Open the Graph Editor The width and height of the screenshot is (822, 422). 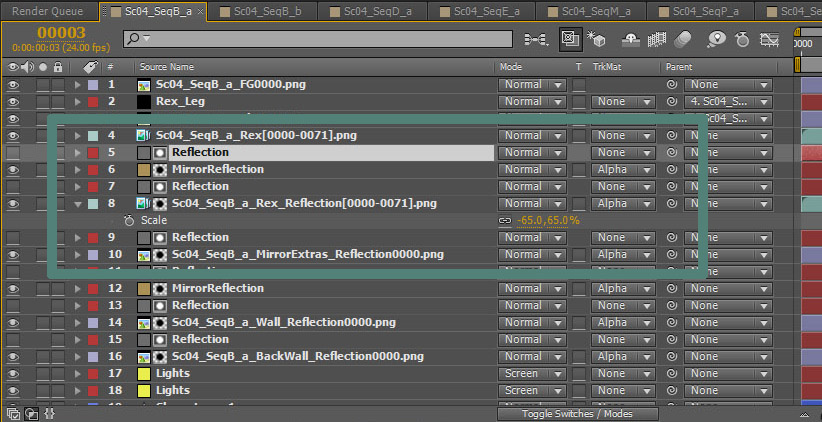click(769, 39)
